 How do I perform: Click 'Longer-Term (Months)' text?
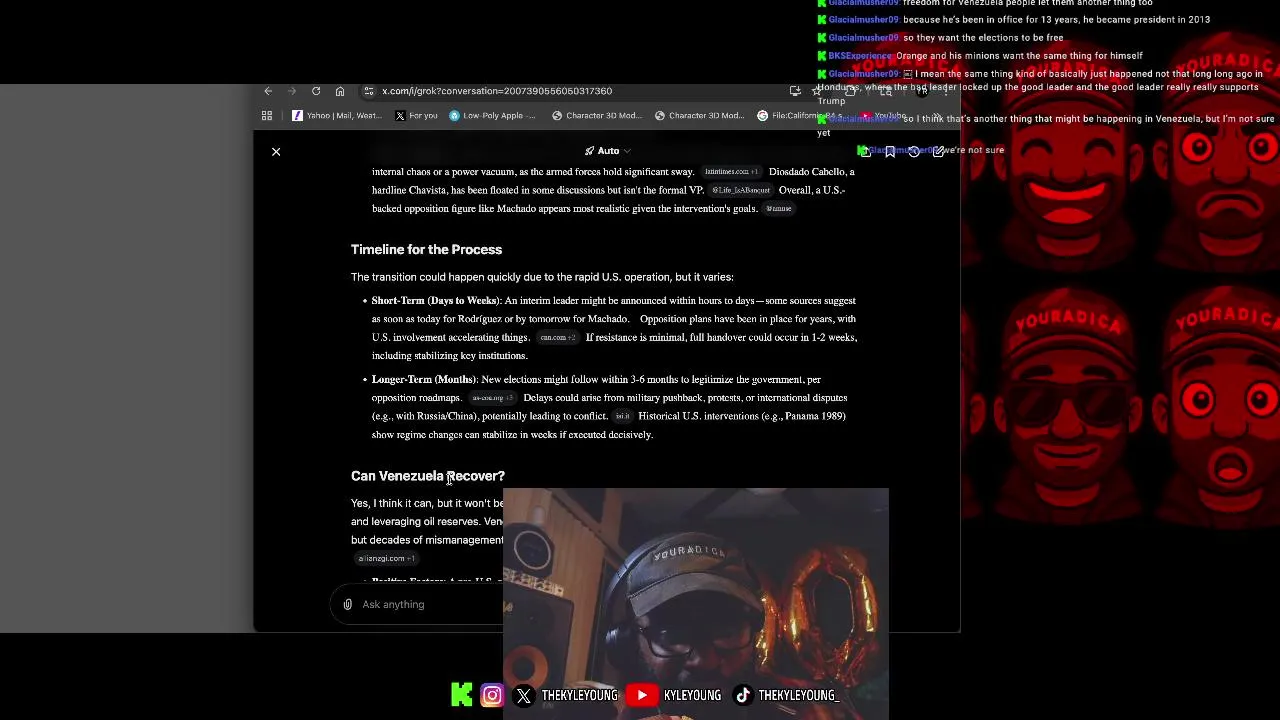coord(423,380)
